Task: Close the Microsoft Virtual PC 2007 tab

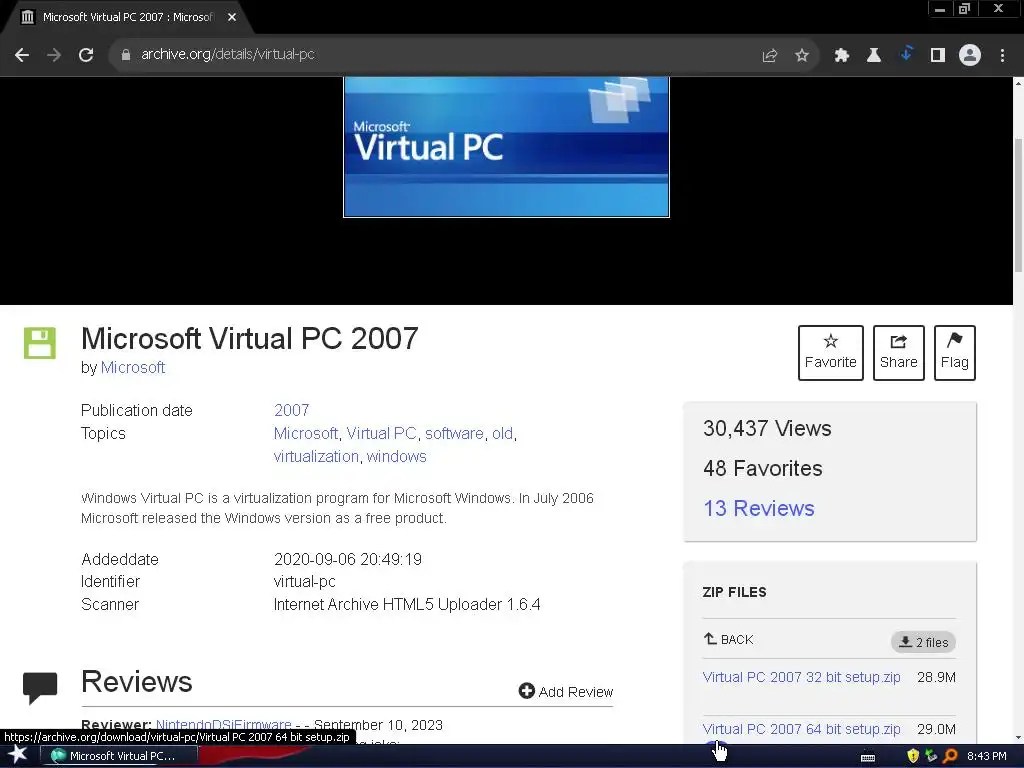Action: click(232, 17)
